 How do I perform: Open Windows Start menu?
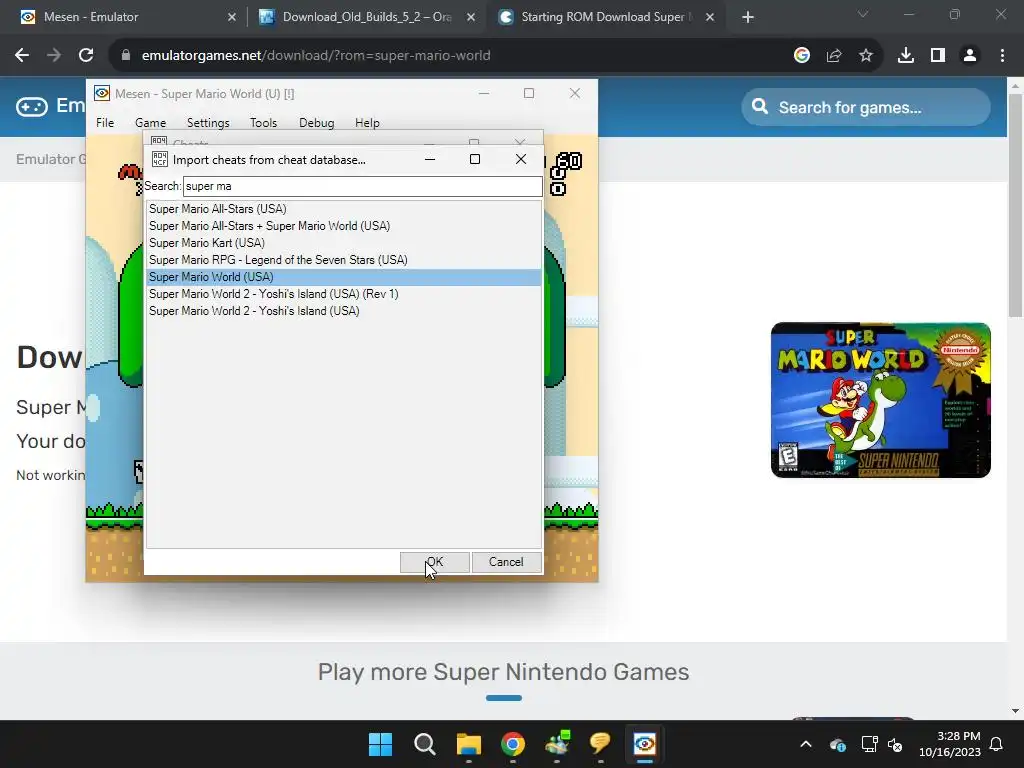point(381,744)
